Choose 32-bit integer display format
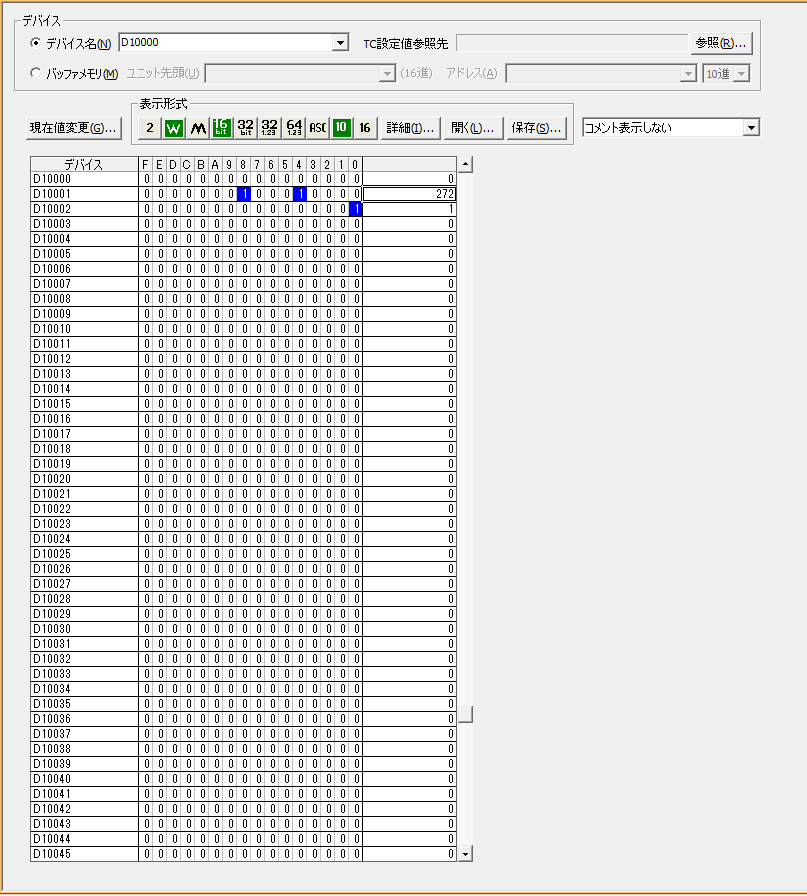 [245, 128]
